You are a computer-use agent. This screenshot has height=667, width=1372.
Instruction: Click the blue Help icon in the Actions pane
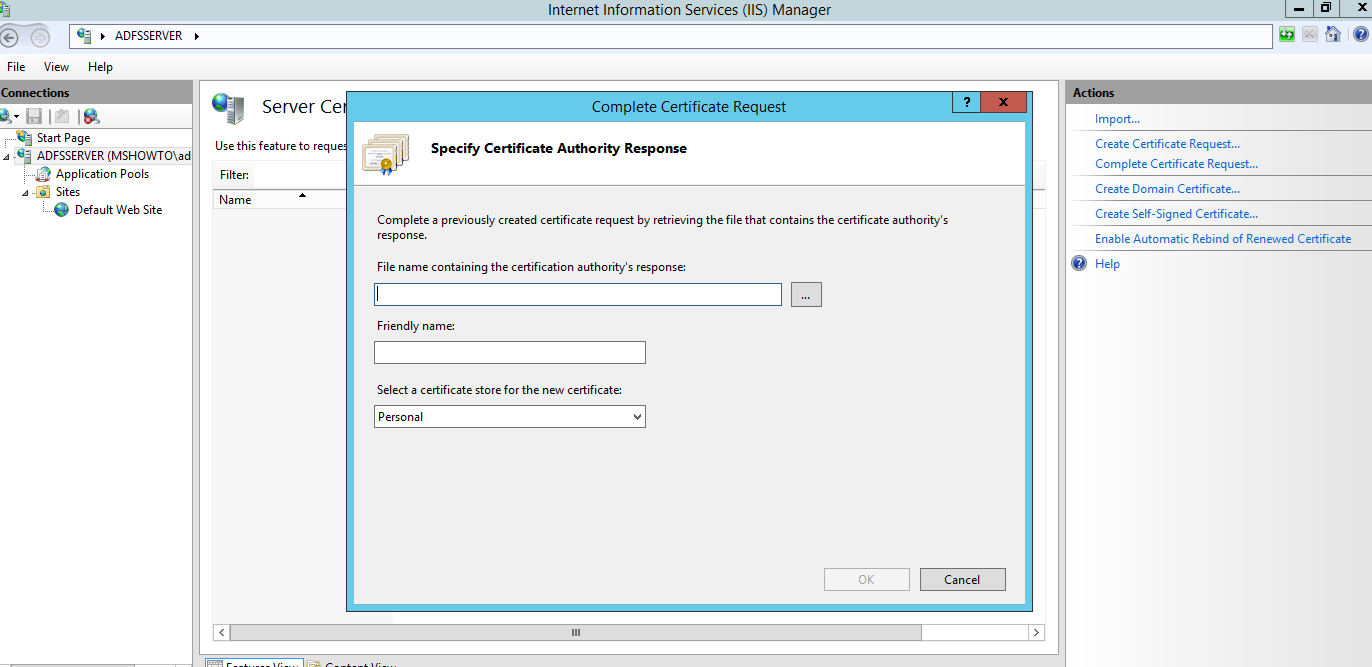[1079, 264]
